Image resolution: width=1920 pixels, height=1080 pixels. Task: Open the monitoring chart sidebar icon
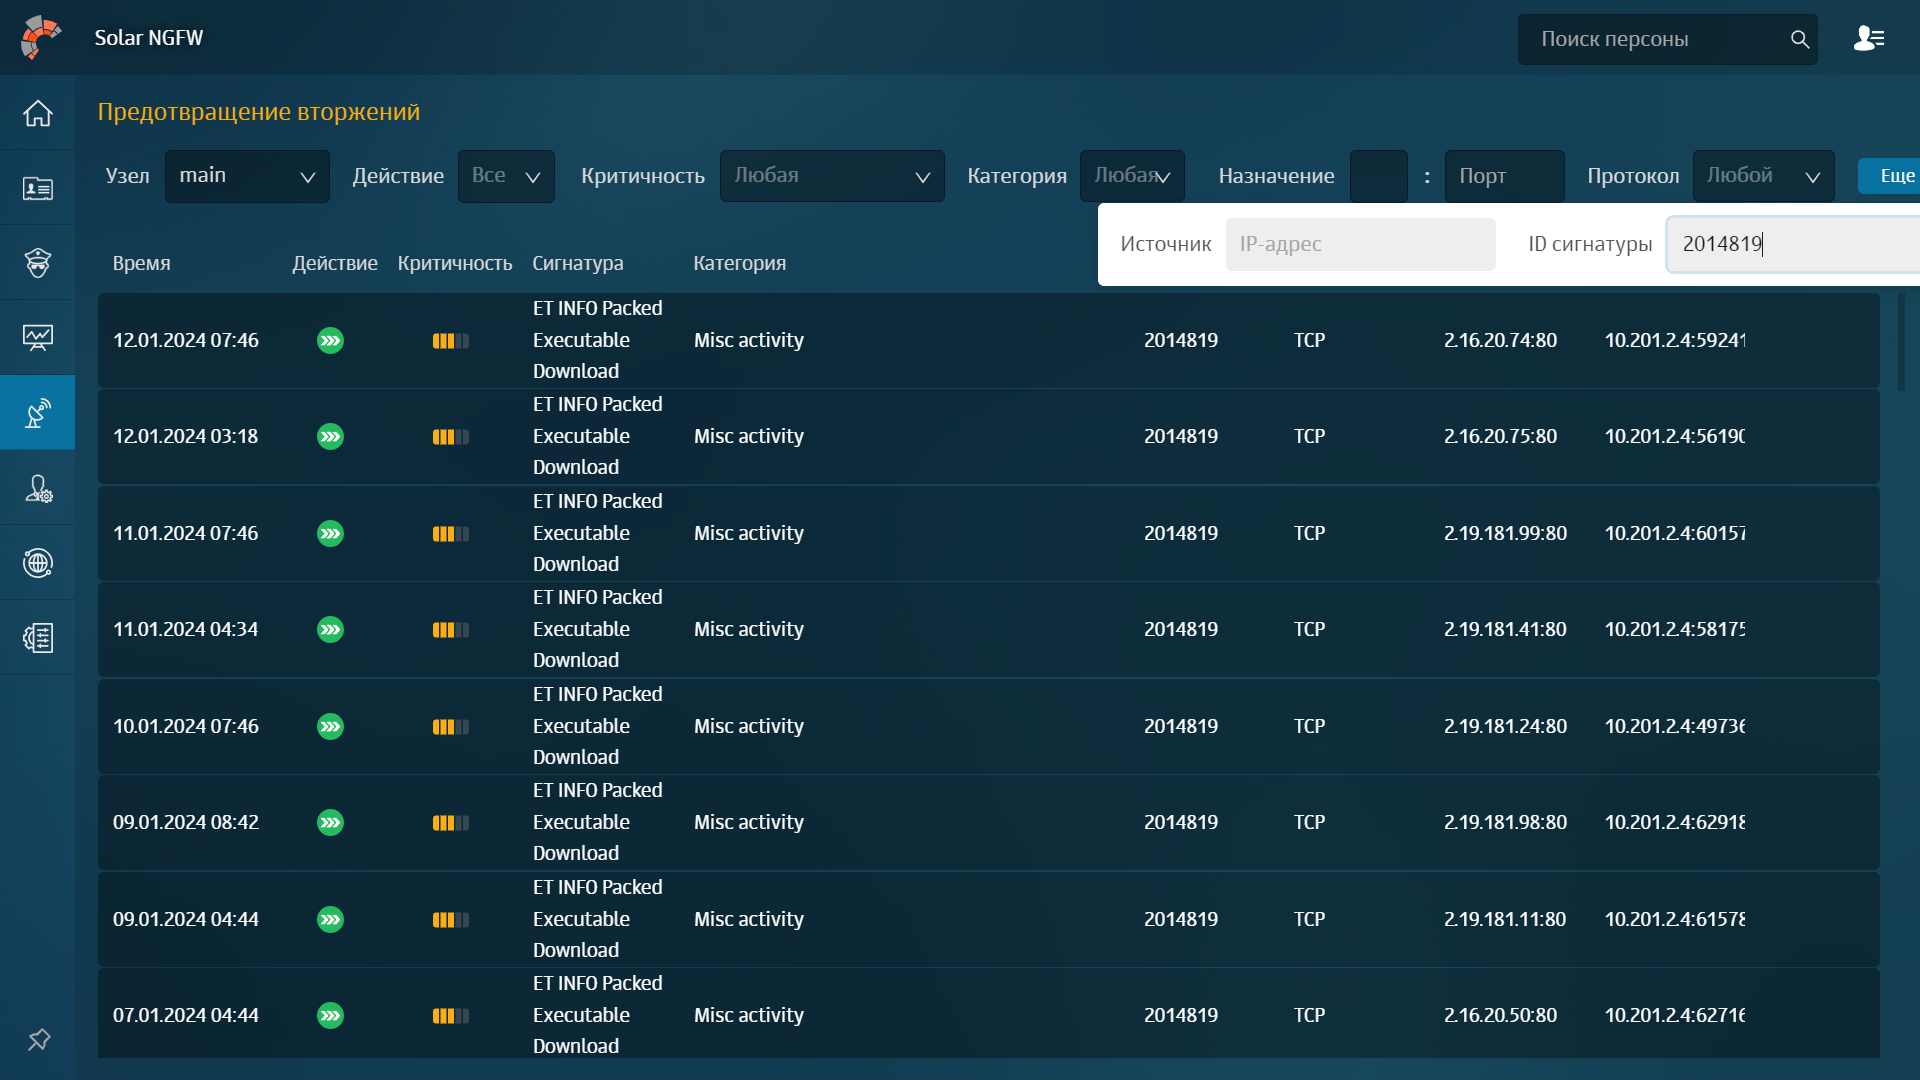(x=38, y=338)
